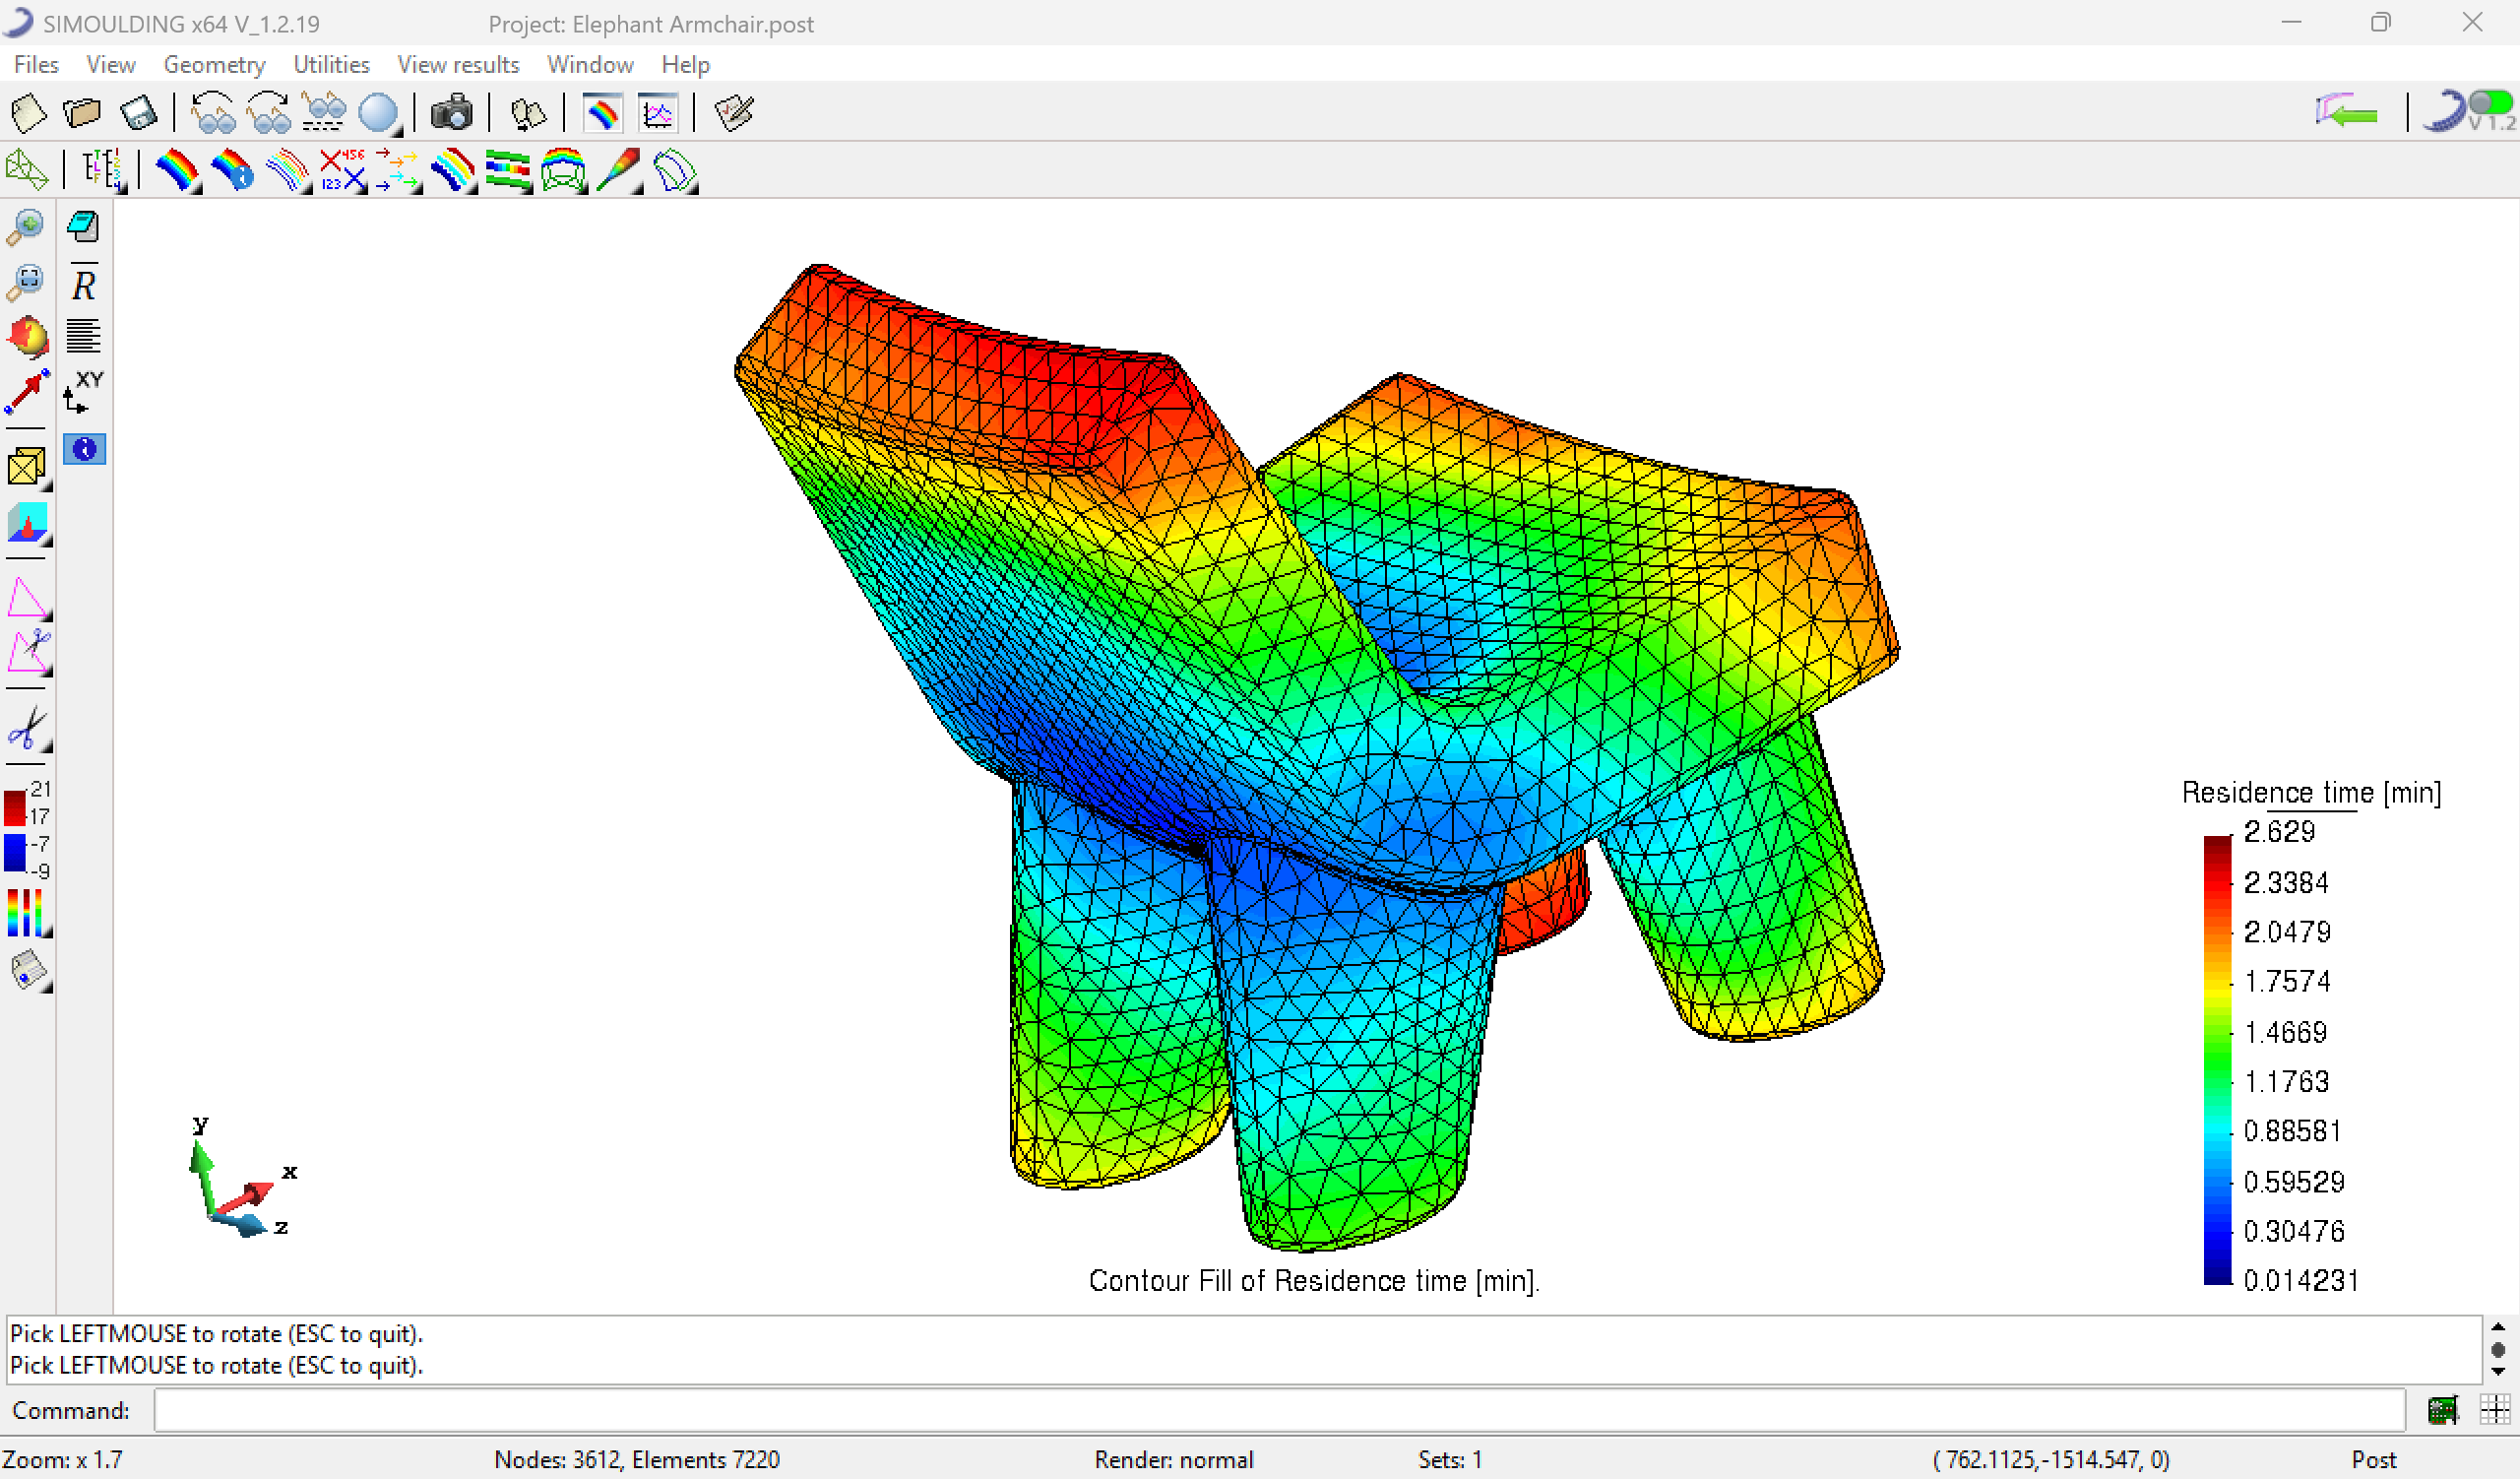The width and height of the screenshot is (2520, 1479).
Task: Open the Window menu
Action: click(590, 65)
